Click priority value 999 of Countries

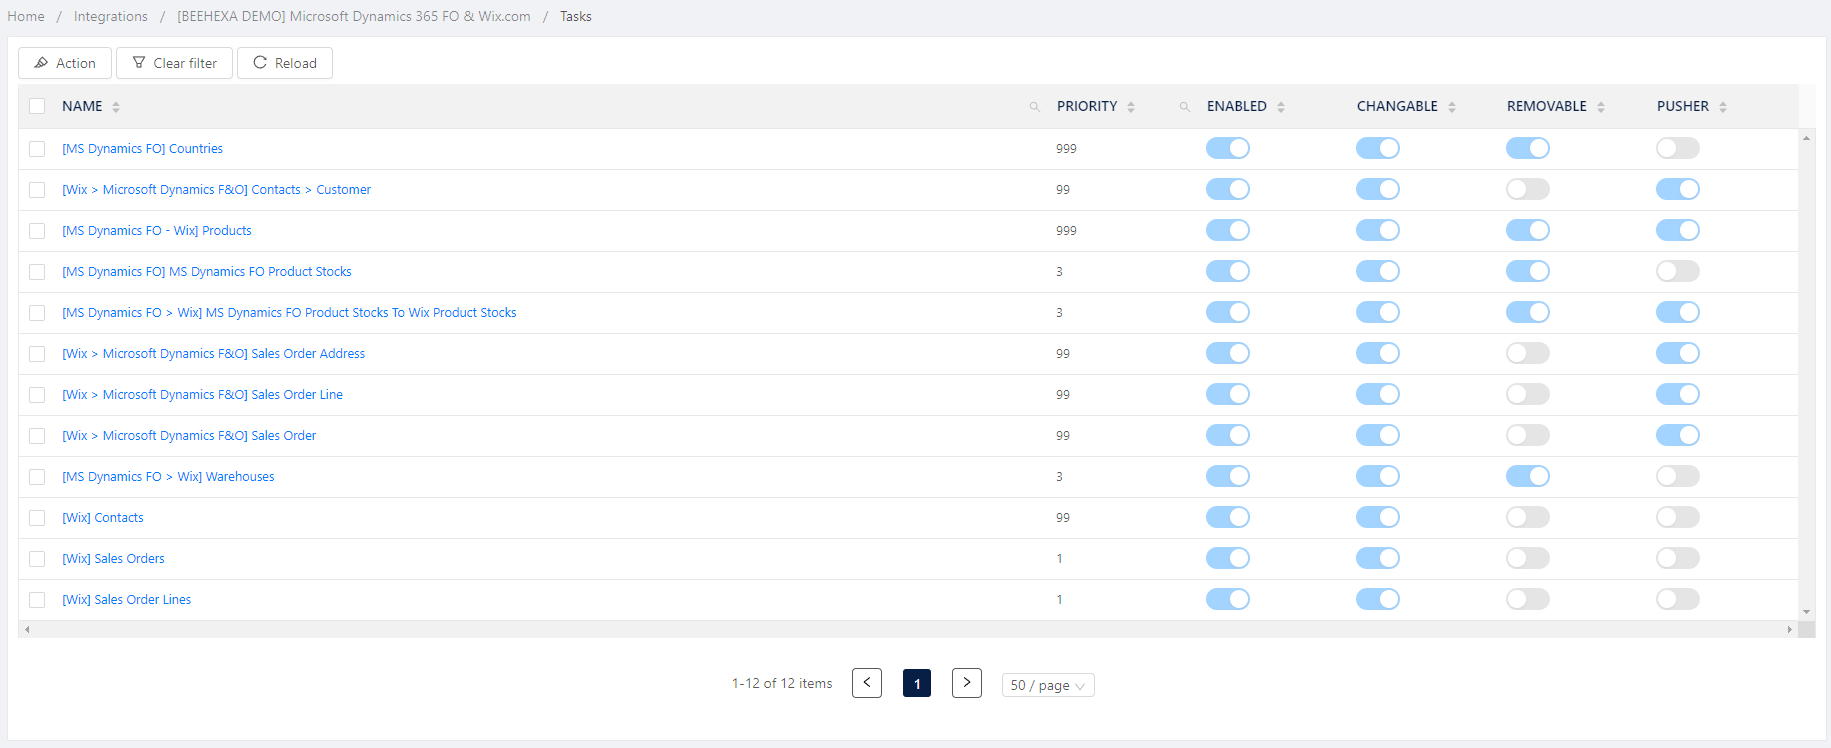(x=1066, y=149)
